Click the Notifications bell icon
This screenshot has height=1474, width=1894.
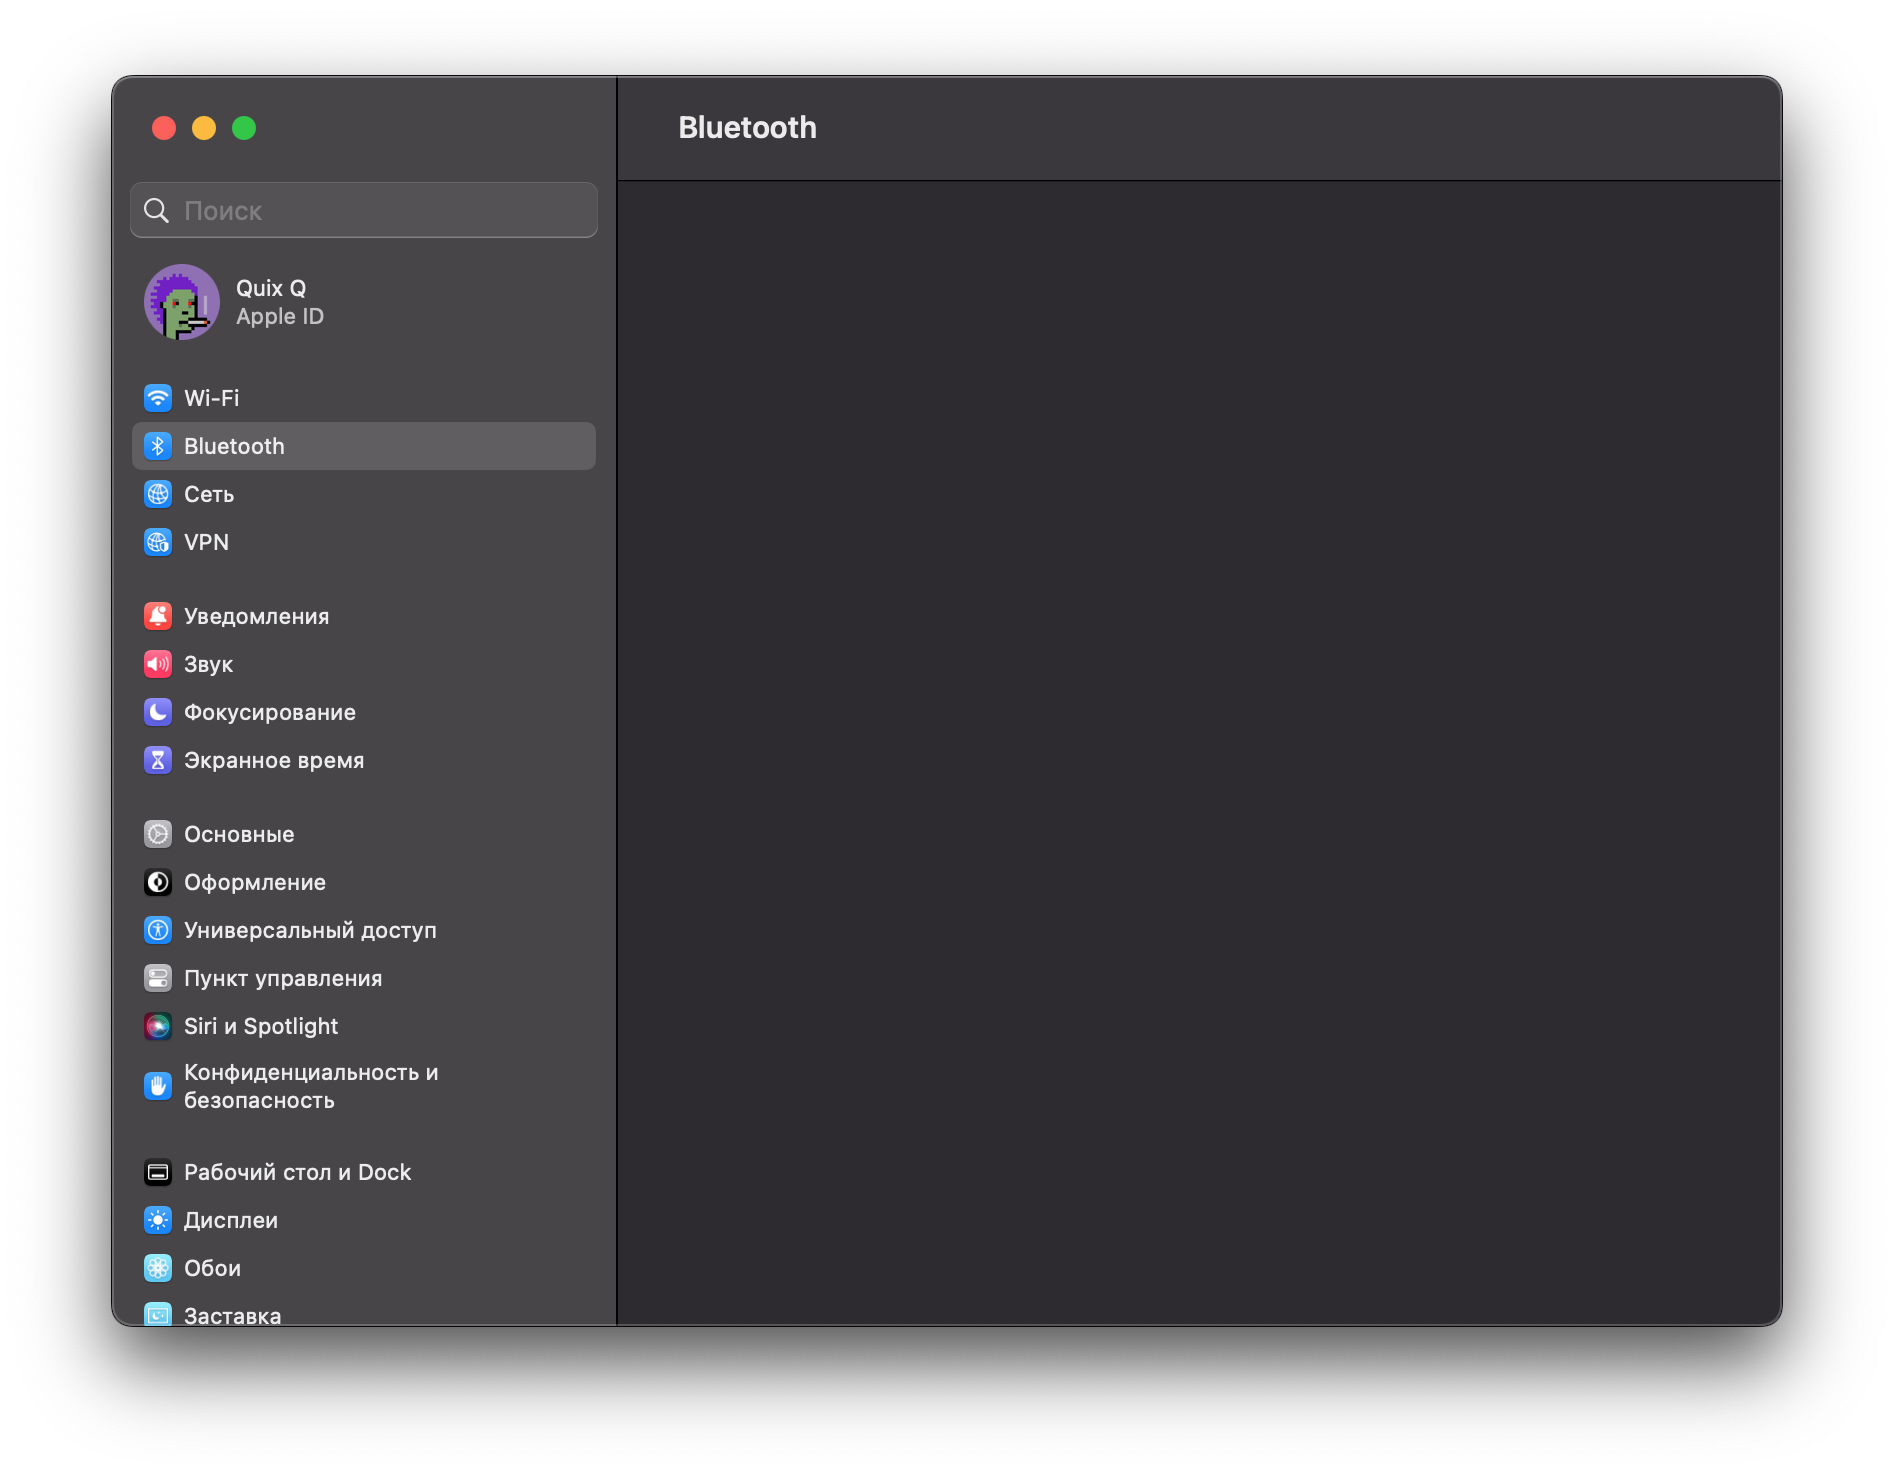pos(158,616)
